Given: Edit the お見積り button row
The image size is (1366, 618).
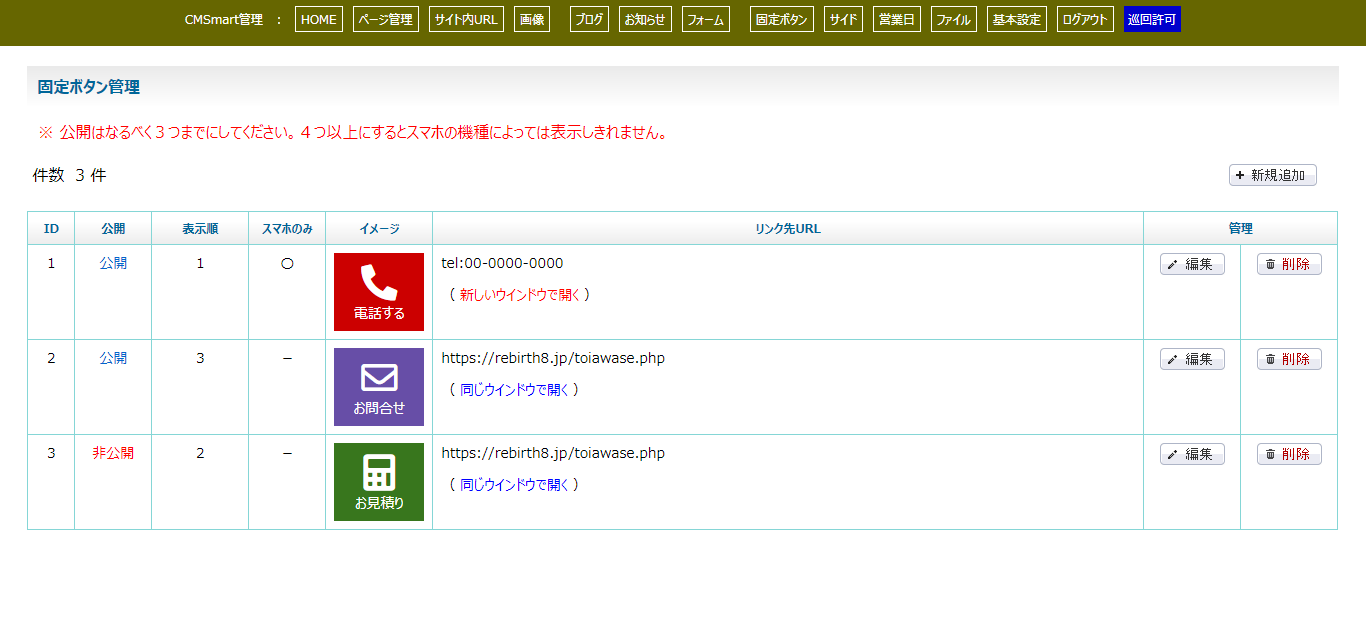Looking at the screenshot, I should (1192, 454).
